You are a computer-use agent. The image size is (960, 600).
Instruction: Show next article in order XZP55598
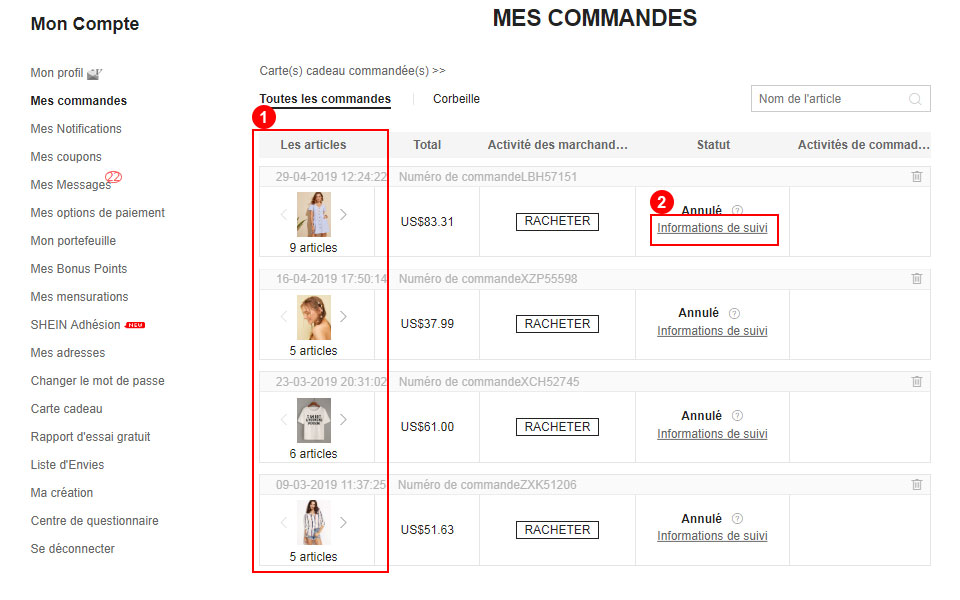point(344,316)
